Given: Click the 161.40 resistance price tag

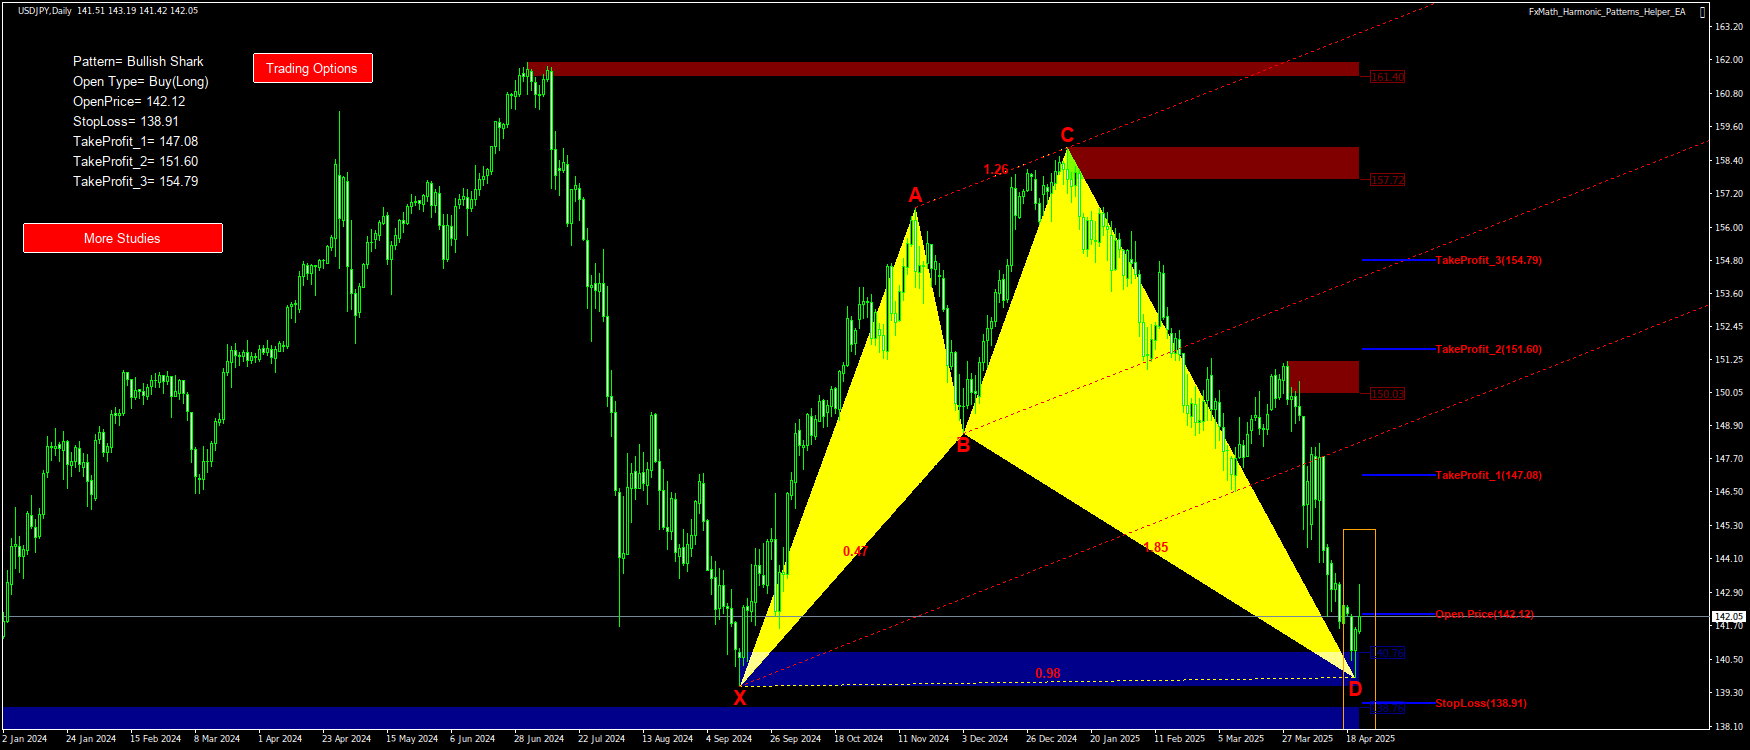Looking at the screenshot, I should point(1387,77).
